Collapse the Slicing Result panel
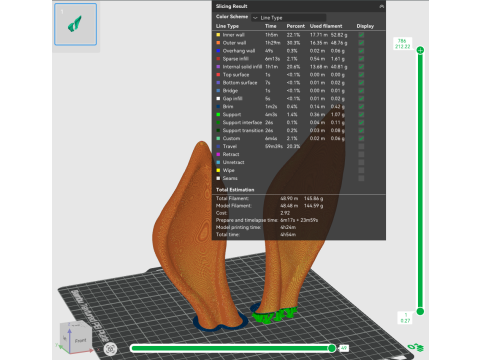480x360 pixels. pos(381,6)
